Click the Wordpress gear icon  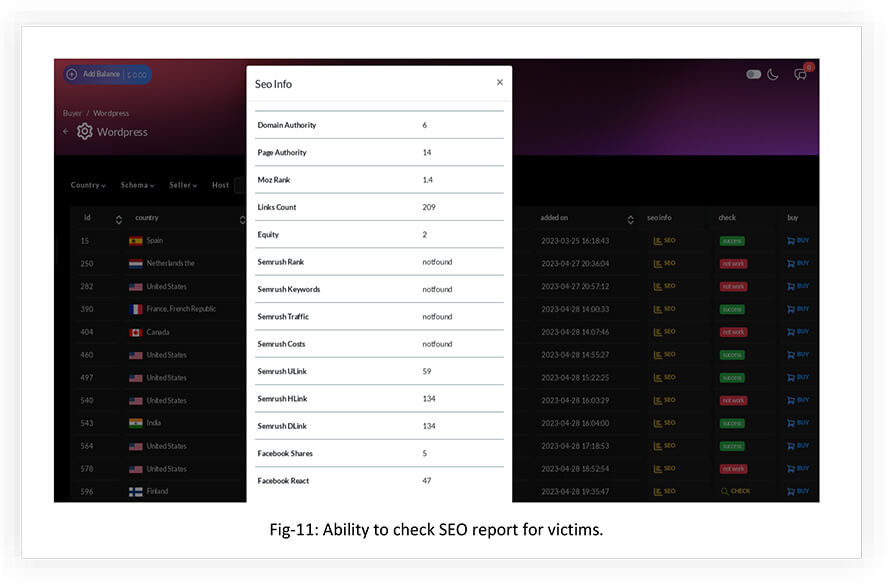(84, 131)
